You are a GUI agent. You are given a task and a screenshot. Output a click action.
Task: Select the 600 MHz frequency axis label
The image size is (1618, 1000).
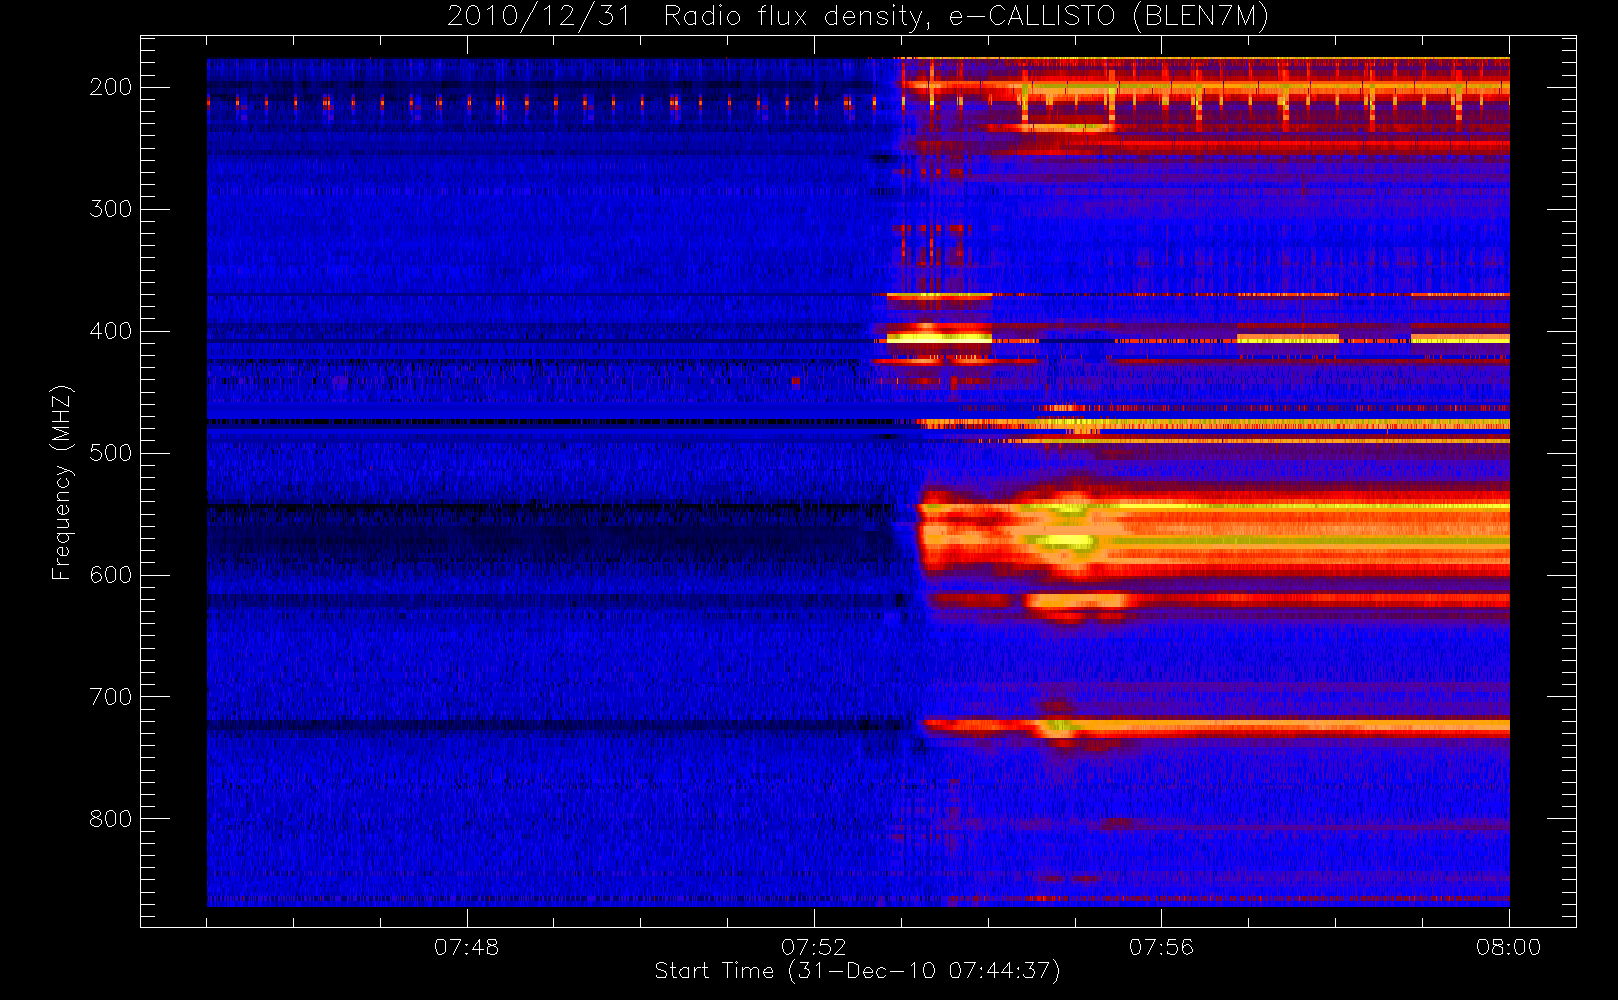click(x=111, y=575)
